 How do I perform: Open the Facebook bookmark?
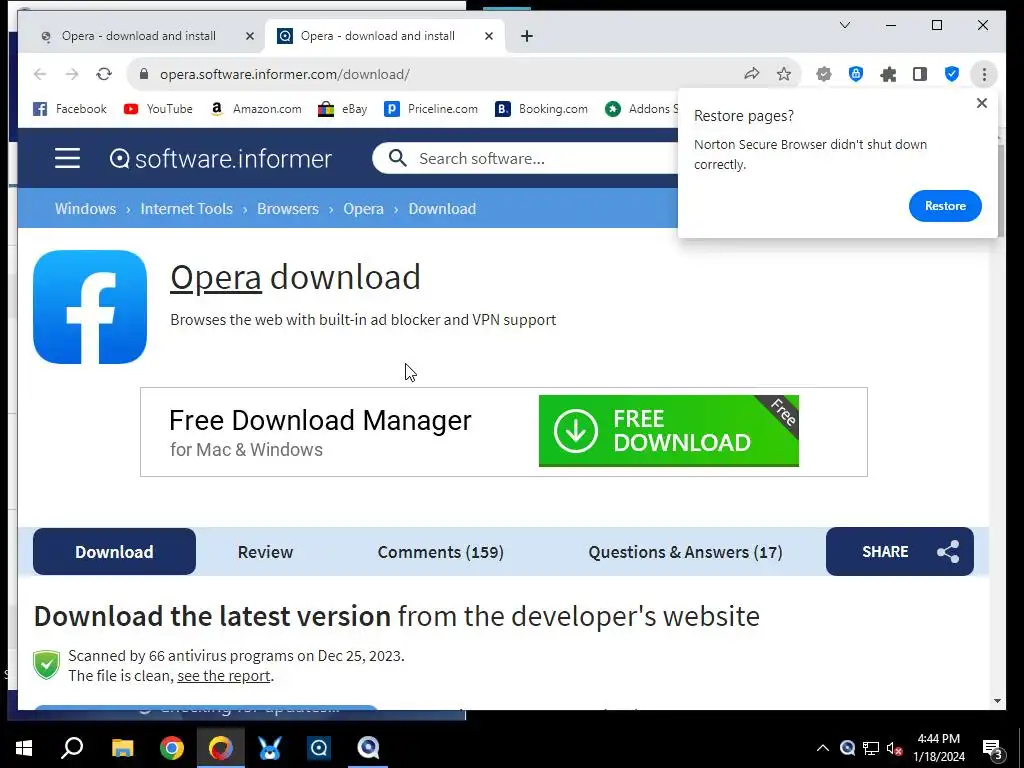click(x=70, y=109)
